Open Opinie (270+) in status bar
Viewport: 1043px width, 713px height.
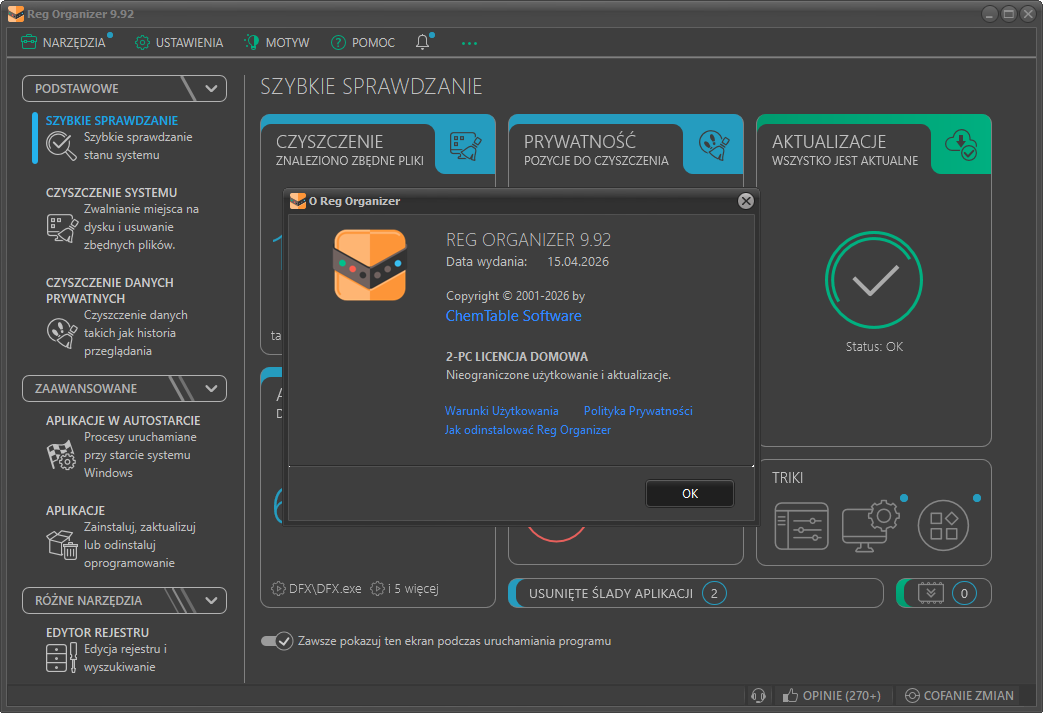pyautogui.click(x=831, y=696)
